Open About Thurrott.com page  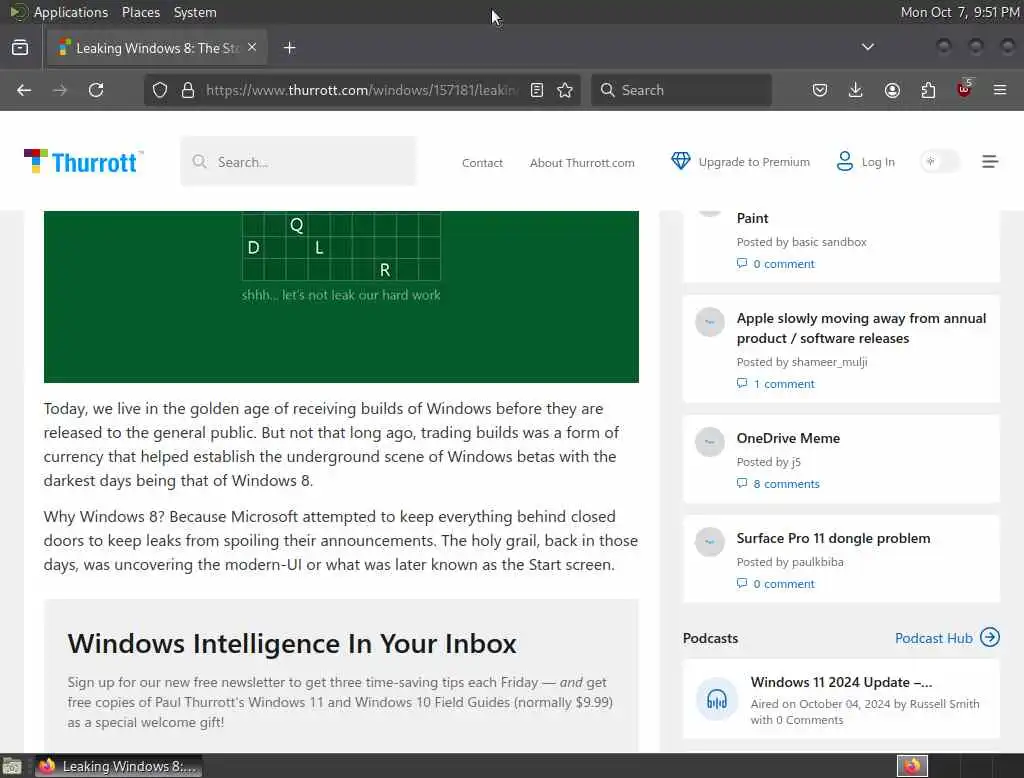(x=582, y=163)
